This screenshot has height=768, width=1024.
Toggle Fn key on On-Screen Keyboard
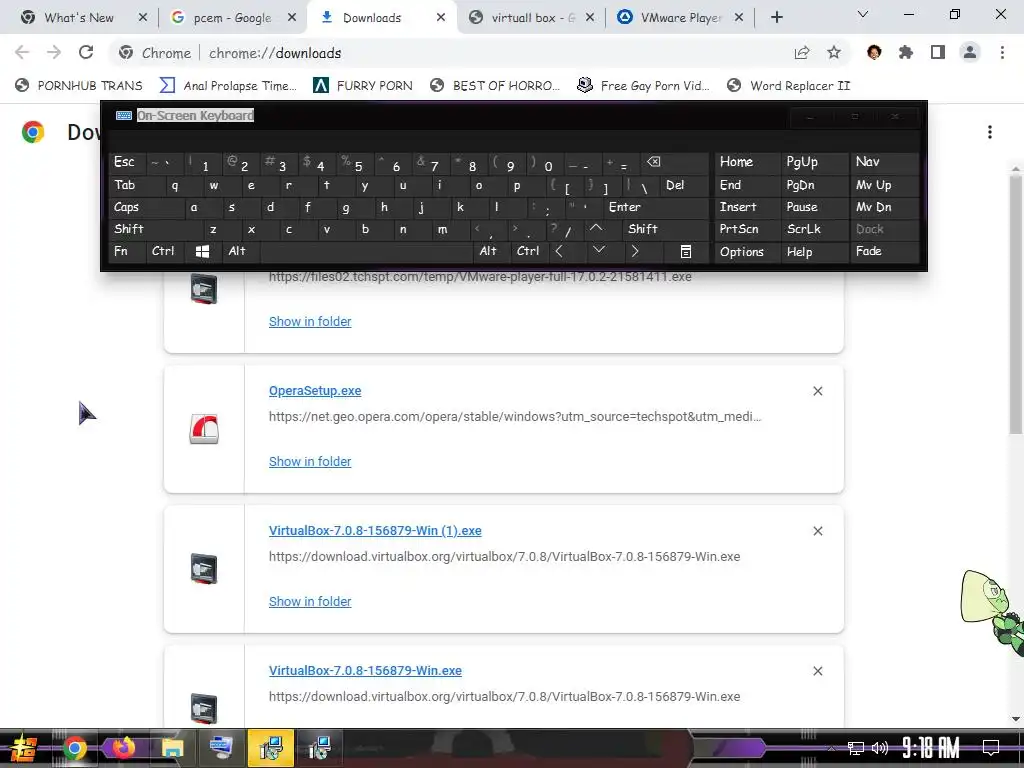(x=127, y=251)
